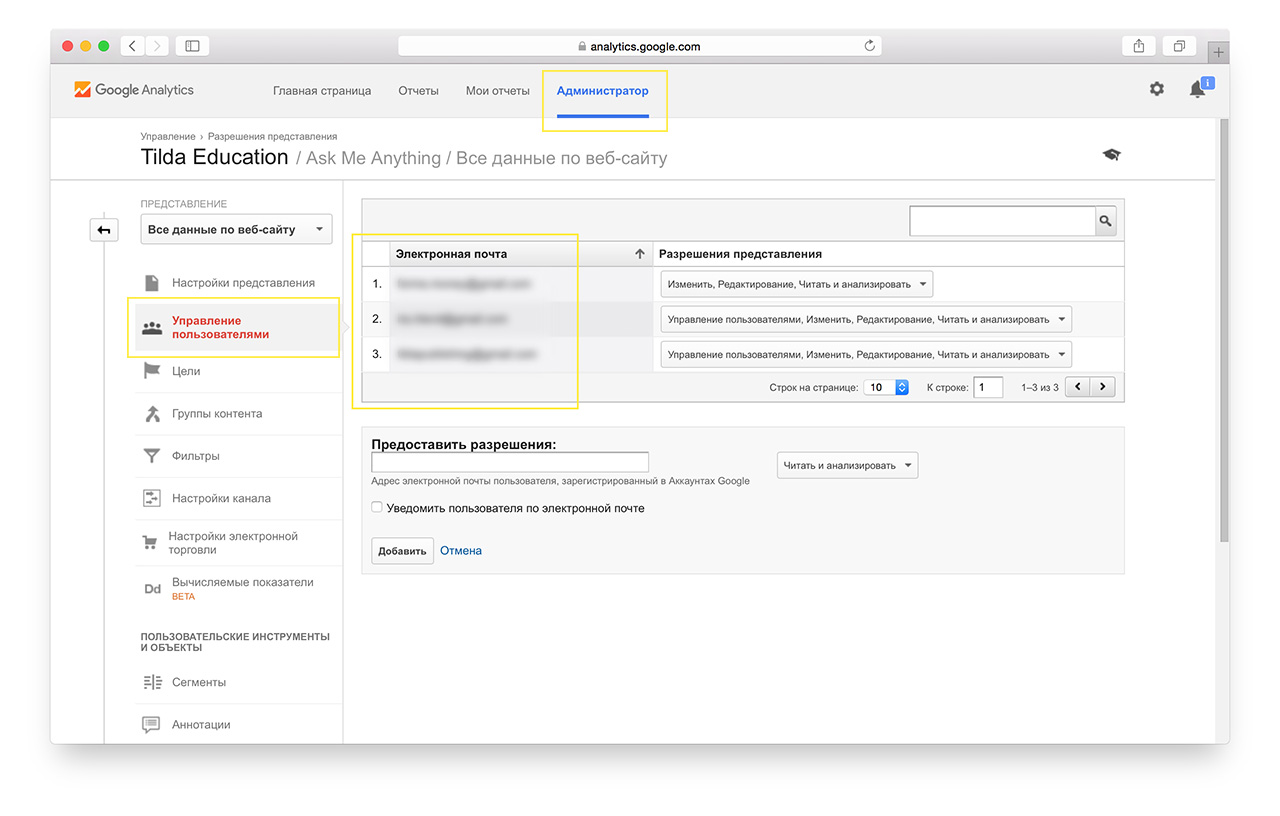Click the 'Добавить' button
The height and width of the screenshot is (816, 1280).
(402, 551)
